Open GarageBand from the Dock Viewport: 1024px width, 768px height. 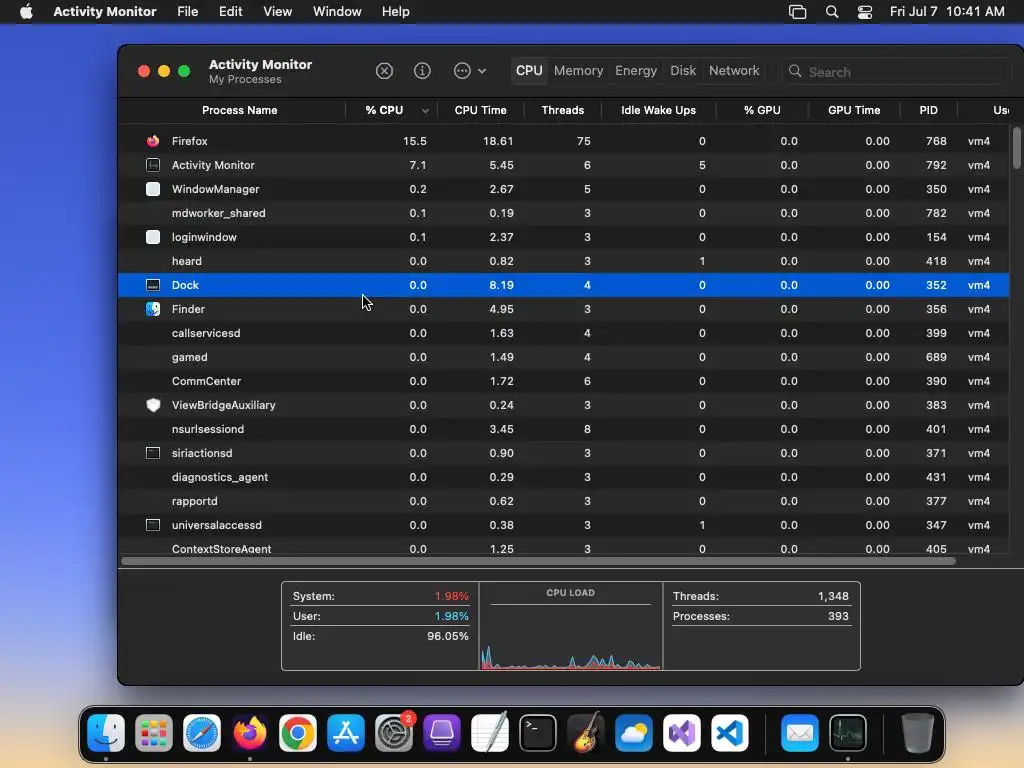(586, 733)
